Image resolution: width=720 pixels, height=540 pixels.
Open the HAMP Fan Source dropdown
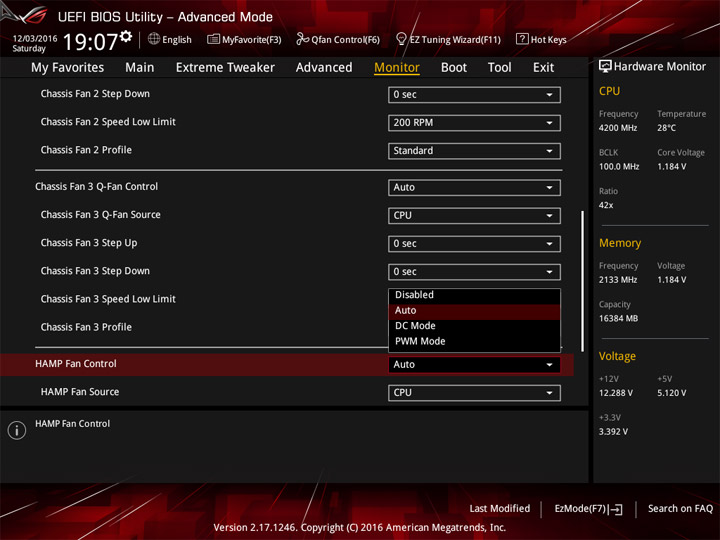pos(474,393)
